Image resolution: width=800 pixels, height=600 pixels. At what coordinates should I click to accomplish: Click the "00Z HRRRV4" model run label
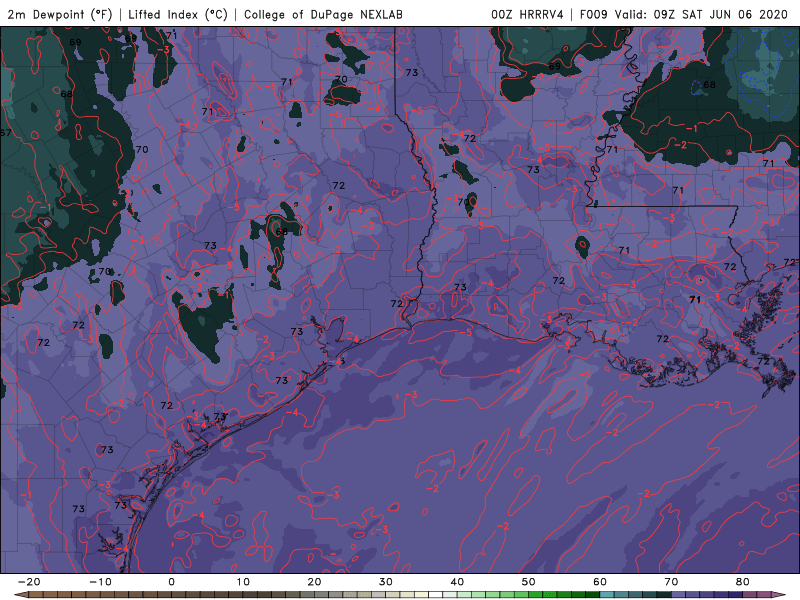tap(528, 14)
